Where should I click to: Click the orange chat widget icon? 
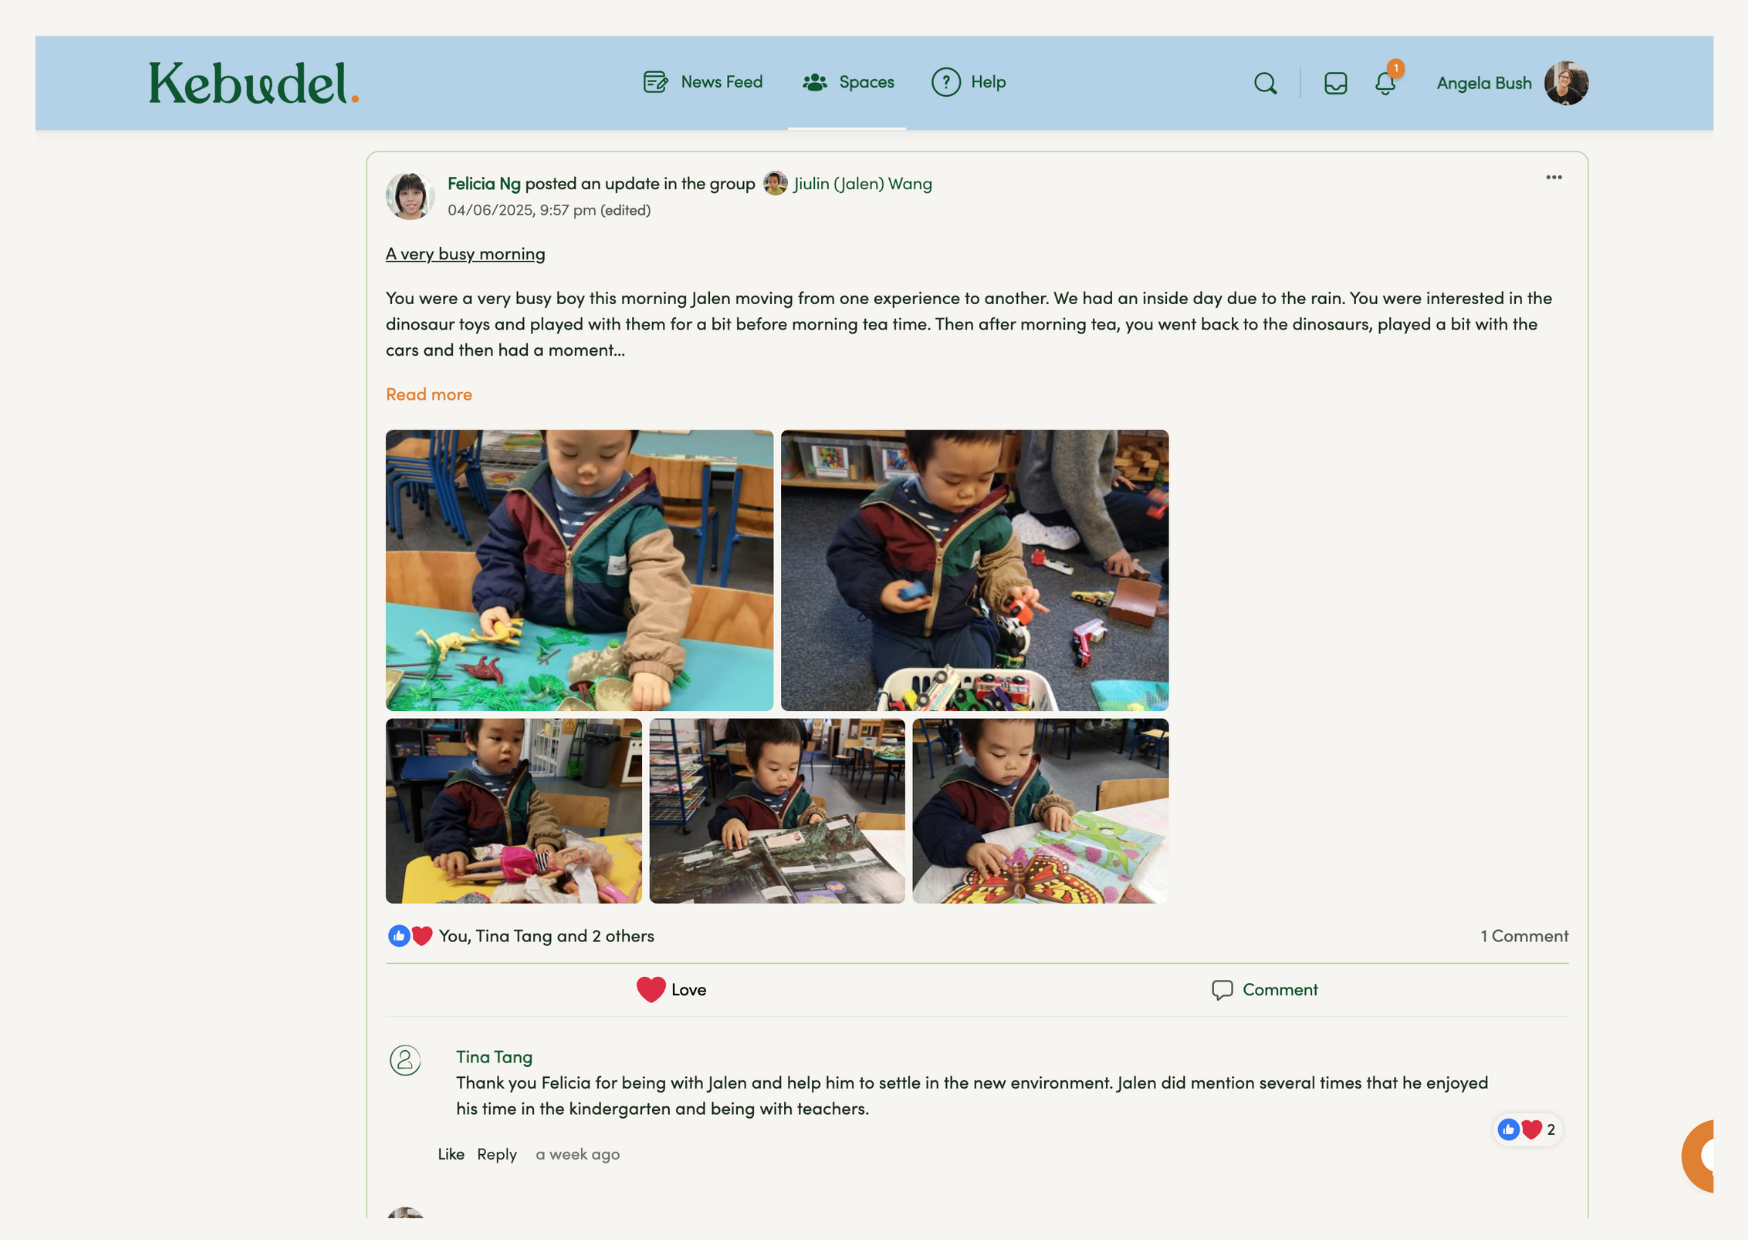tap(1699, 1156)
